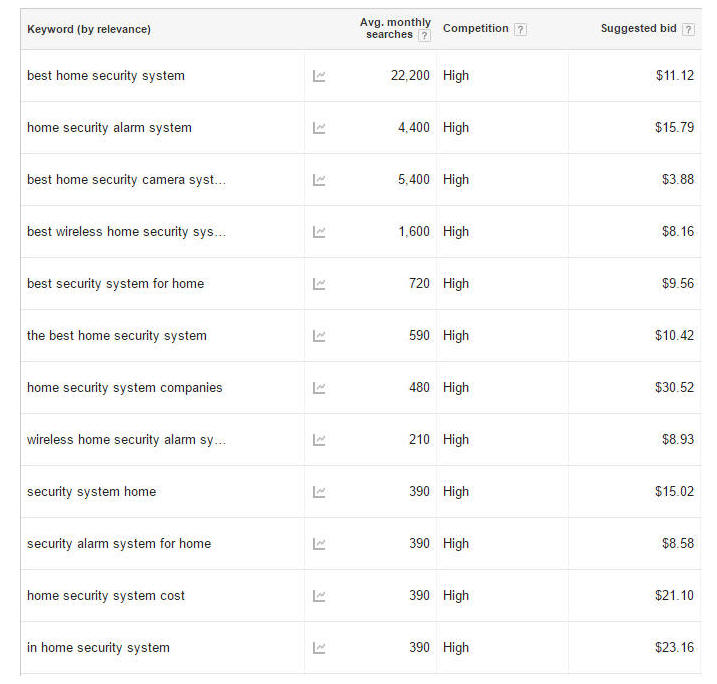Sort by the Suggested bid column header
The height and width of the screenshot is (684, 717).
(x=638, y=29)
